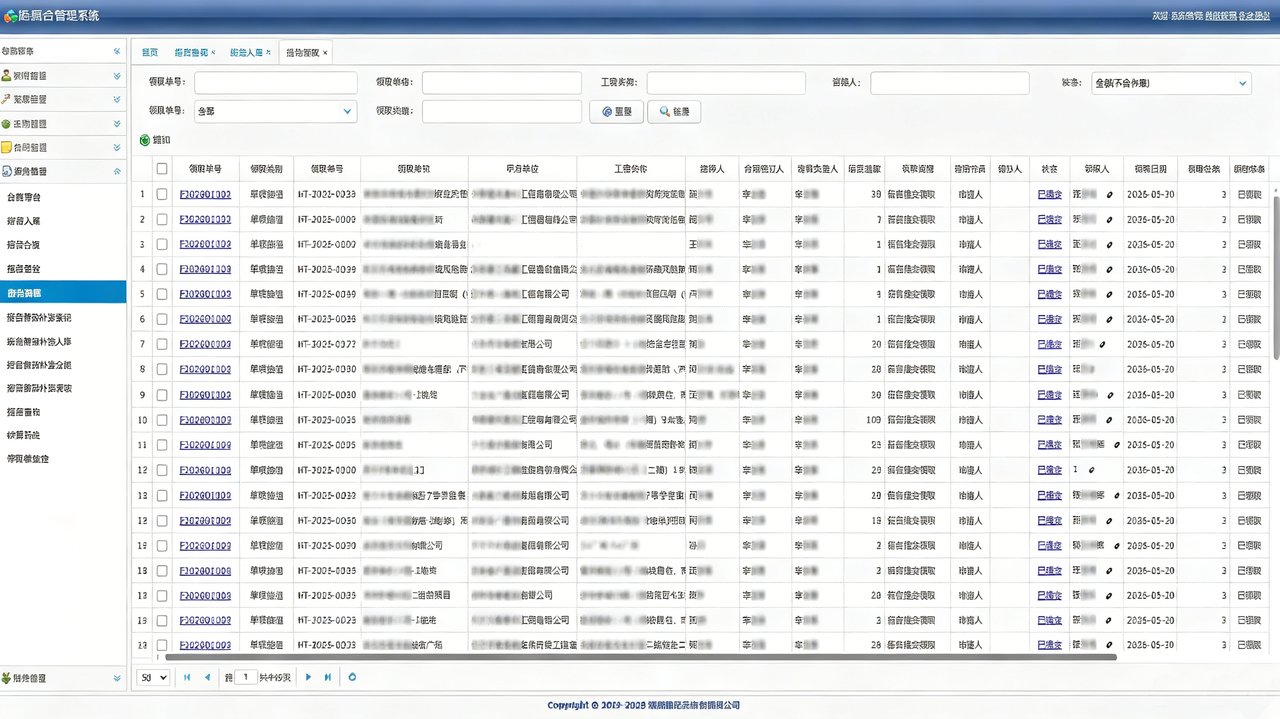Click the vertical scrollbar at the table's right
This screenshot has width=1280, height=719.
click(1275, 276)
